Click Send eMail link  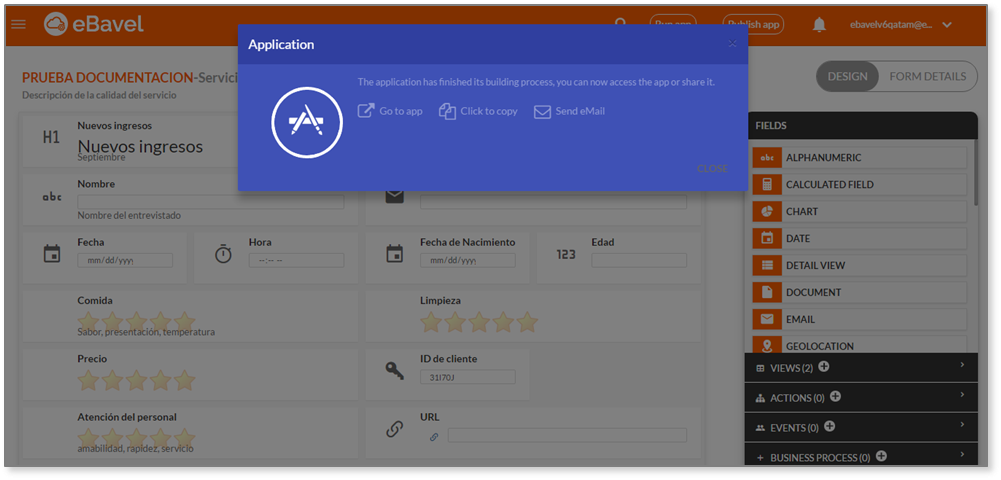click(x=580, y=111)
